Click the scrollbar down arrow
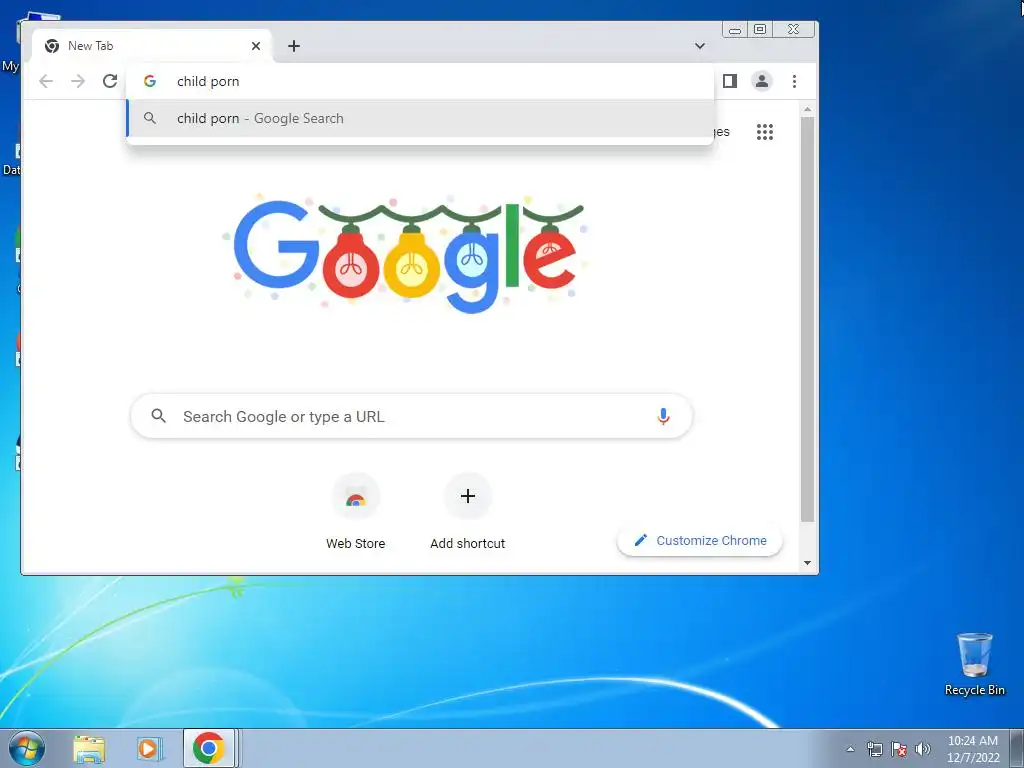 tap(808, 563)
